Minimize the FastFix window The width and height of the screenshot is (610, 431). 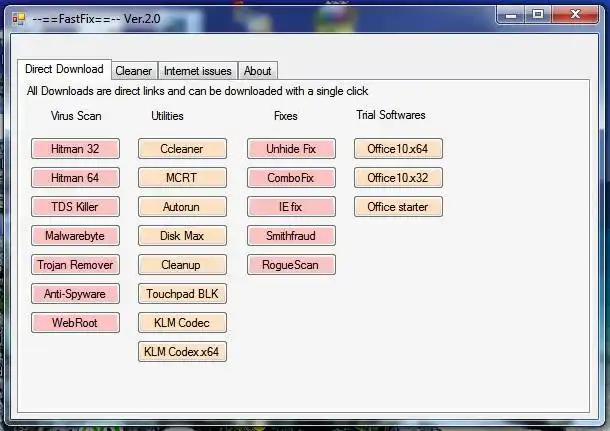point(511,15)
